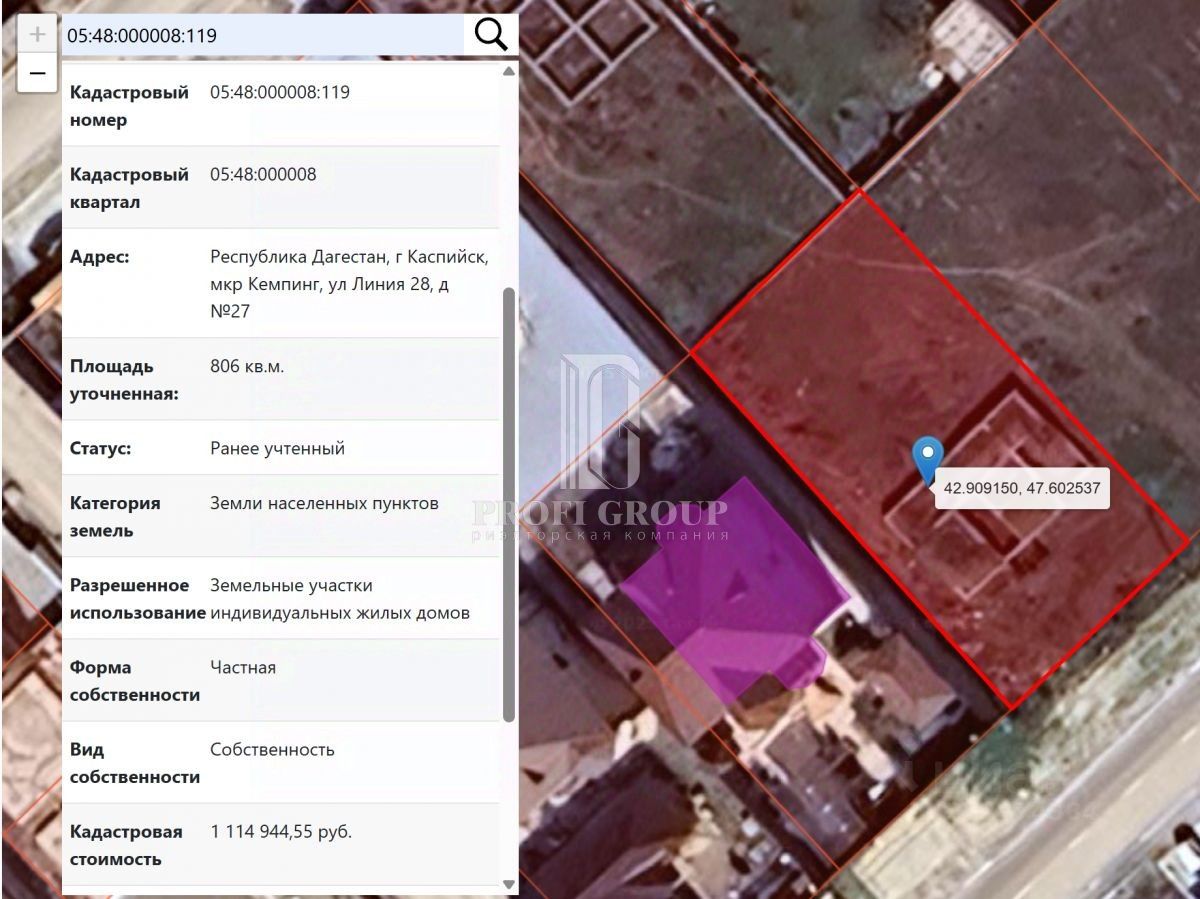Select the area value 806 кв.м.
Image resolution: width=1200 pixels, height=899 pixels.
(x=247, y=366)
